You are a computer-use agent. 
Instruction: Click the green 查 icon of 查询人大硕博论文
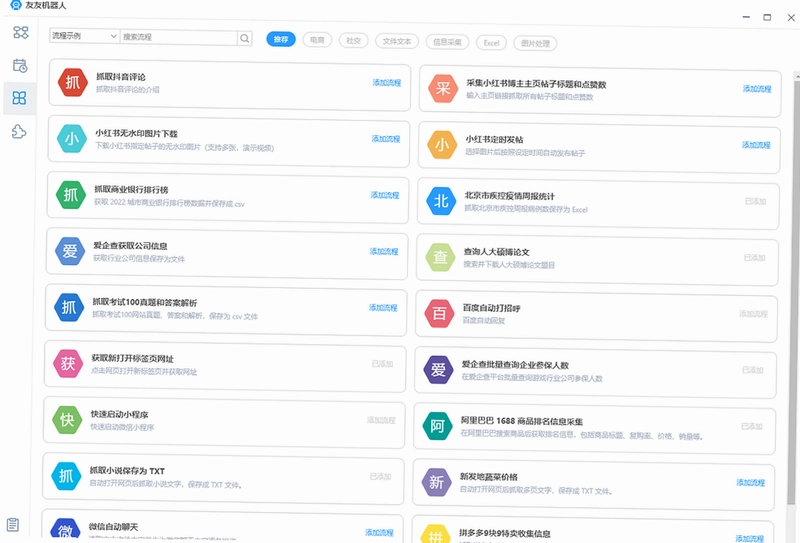click(440, 257)
